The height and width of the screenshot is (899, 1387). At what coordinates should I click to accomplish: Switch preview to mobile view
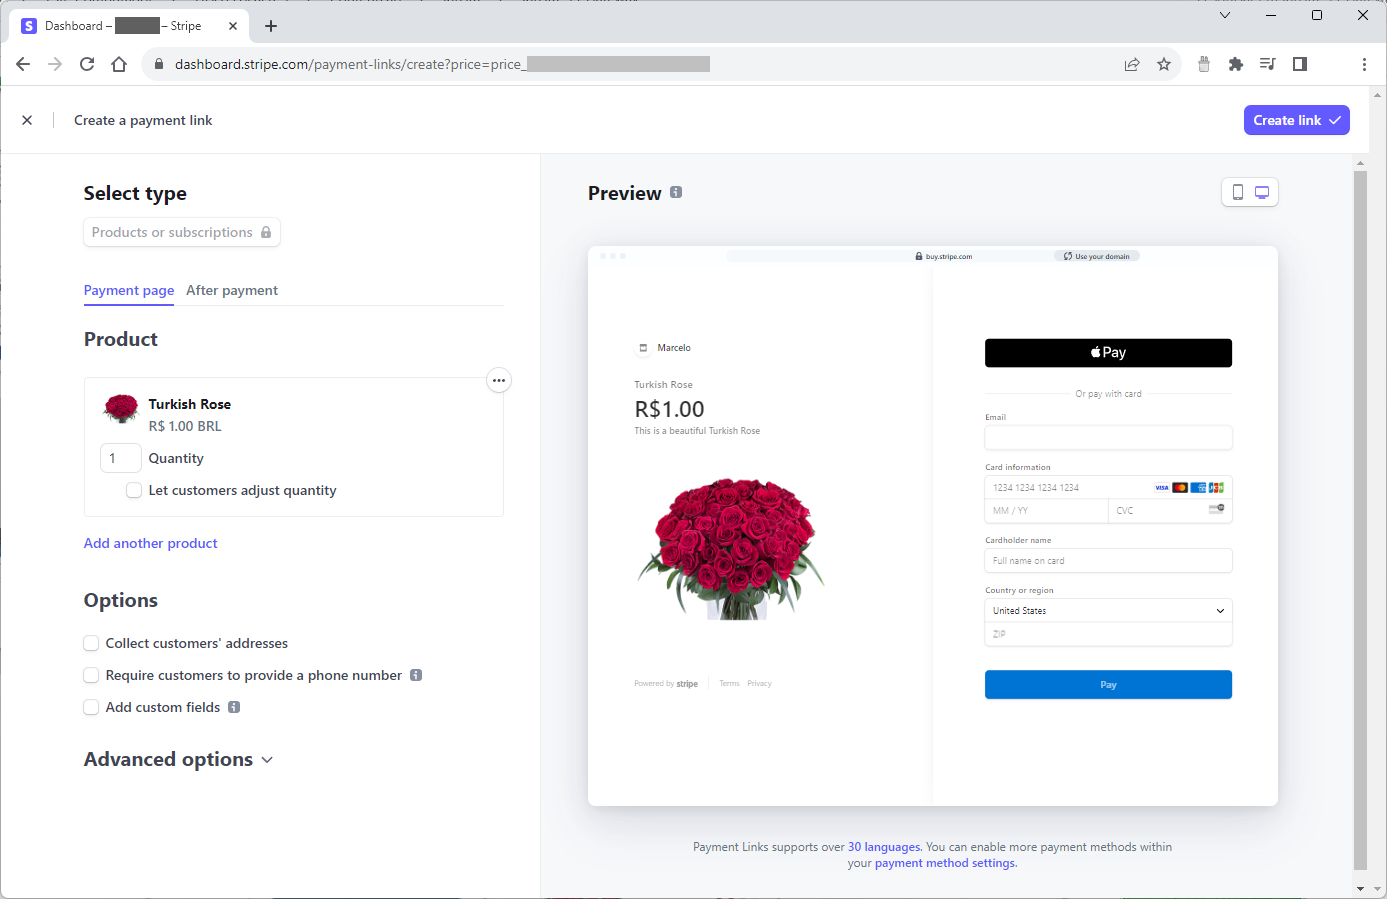pyautogui.click(x=1238, y=190)
